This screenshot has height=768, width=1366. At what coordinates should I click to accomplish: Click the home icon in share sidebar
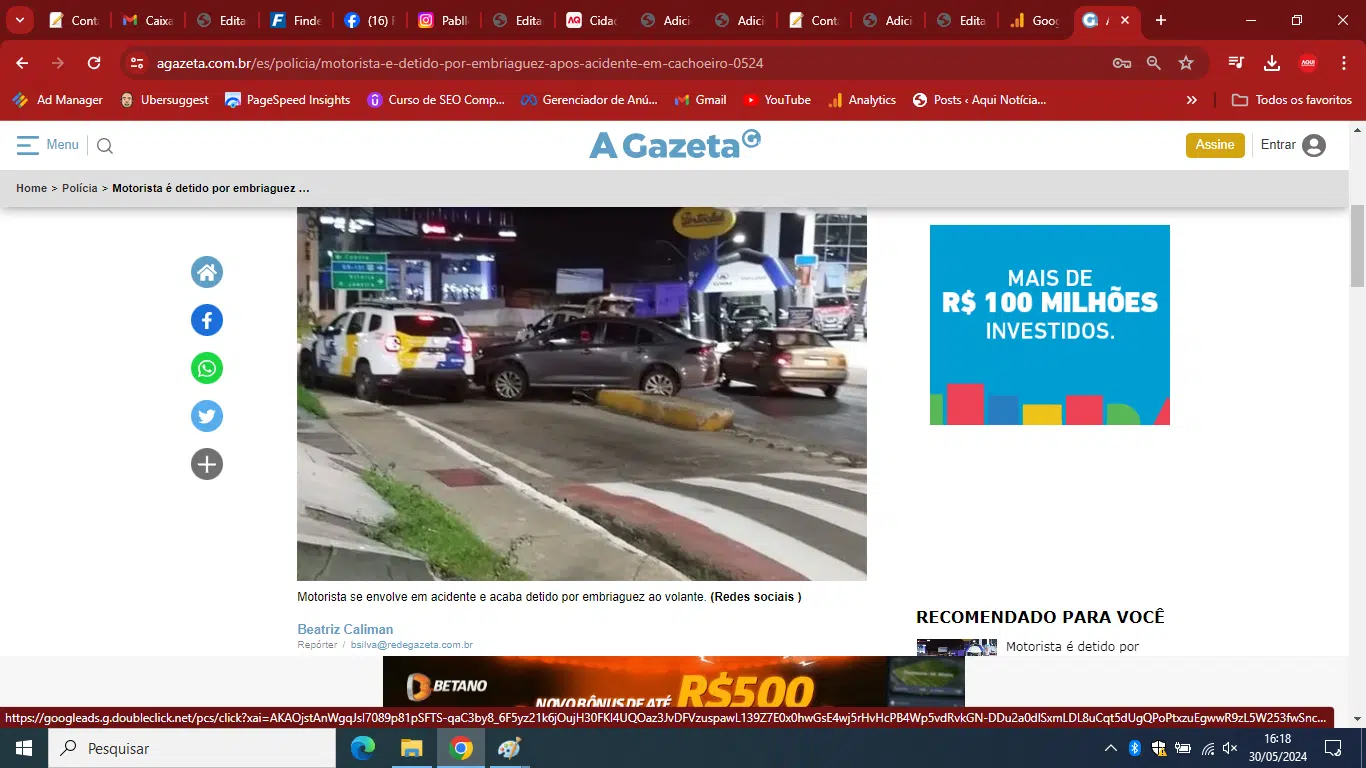[207, 272]
